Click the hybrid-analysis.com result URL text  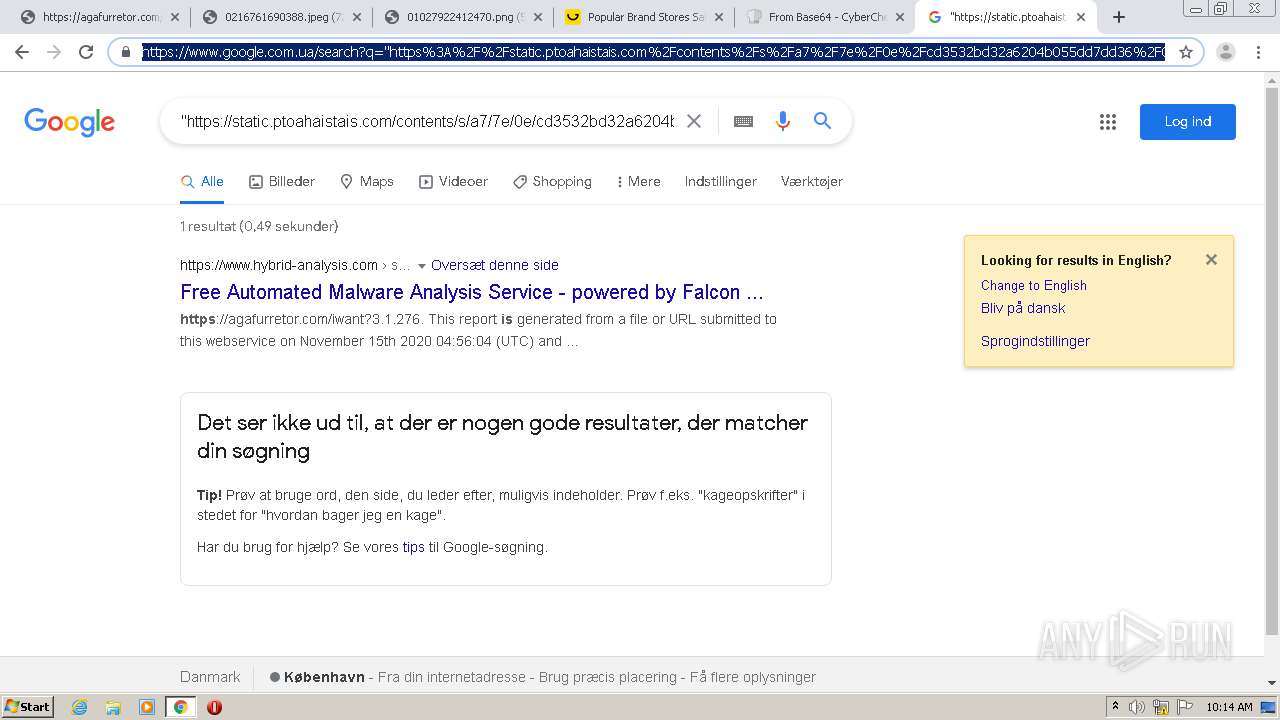[x=279, y=265]
